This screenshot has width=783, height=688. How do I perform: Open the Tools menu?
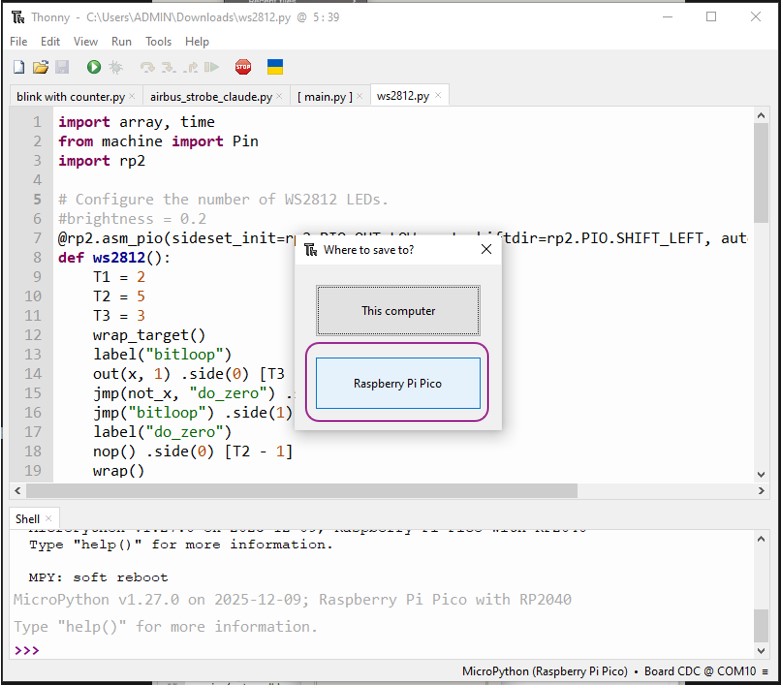pos(158,41)
